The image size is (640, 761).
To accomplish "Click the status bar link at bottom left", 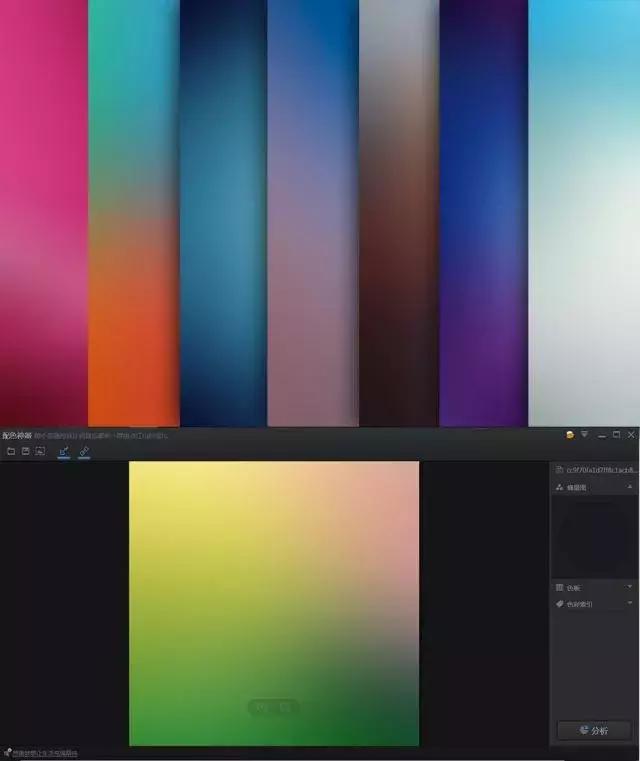I will coord(44,753).
